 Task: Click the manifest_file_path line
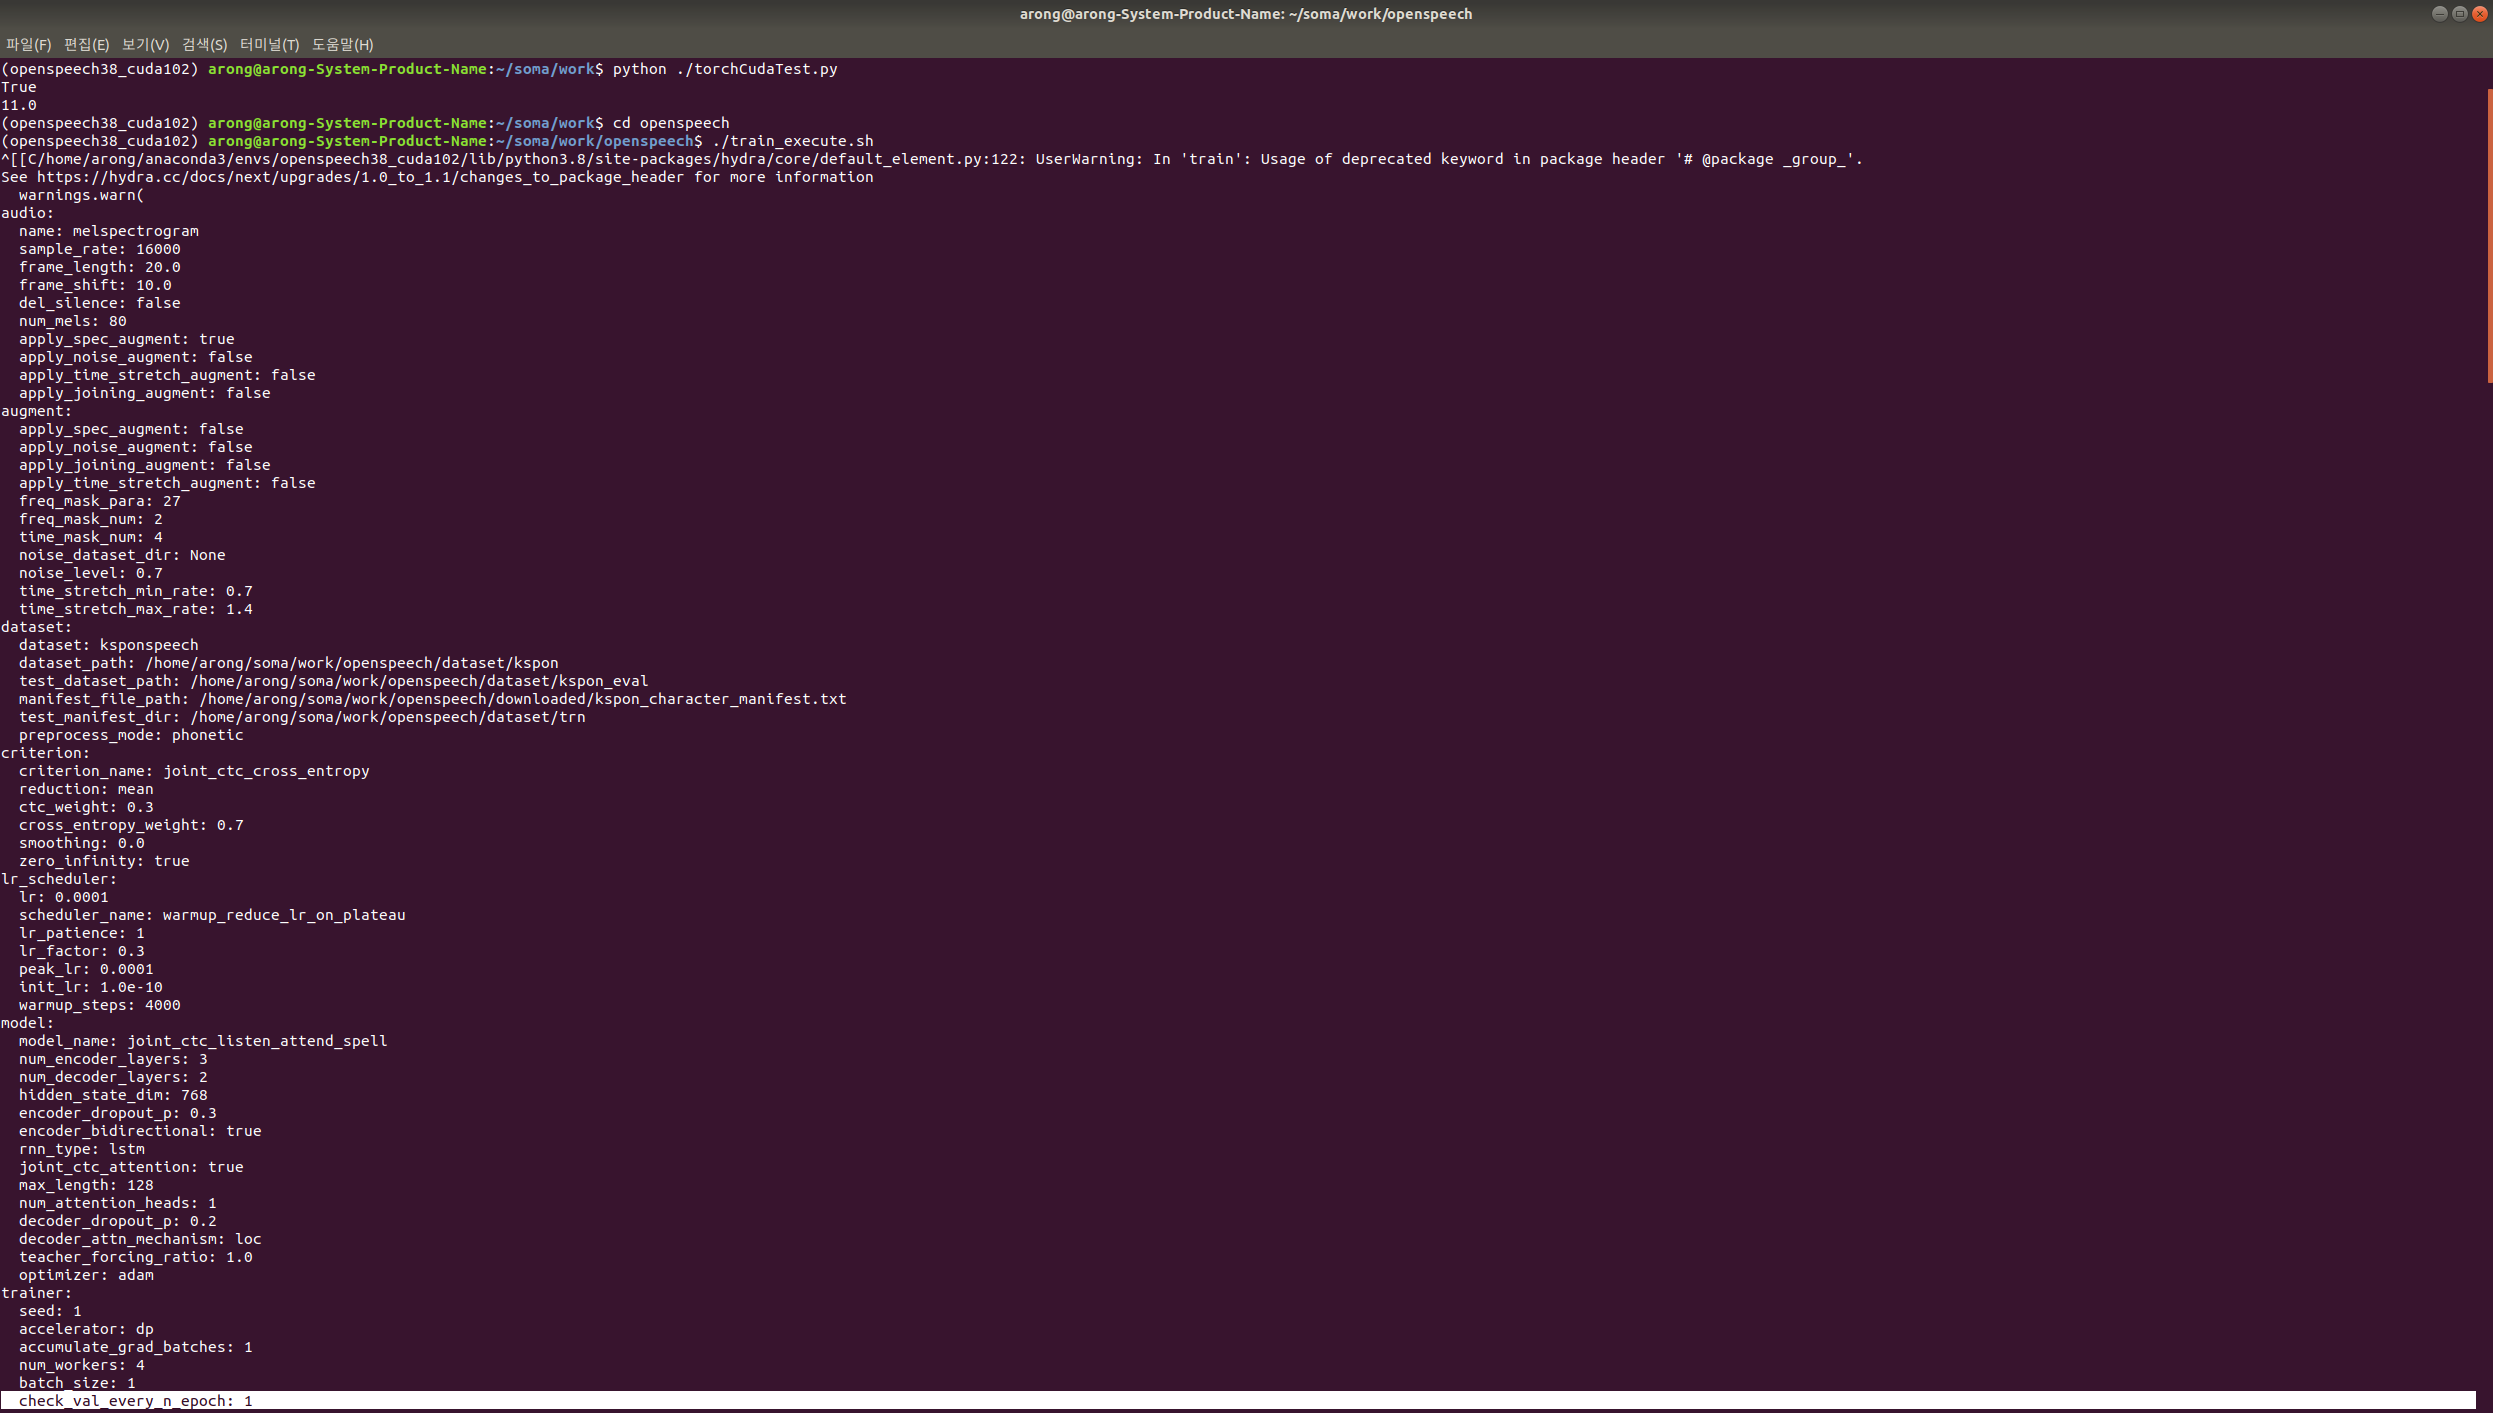coord(432,700)
